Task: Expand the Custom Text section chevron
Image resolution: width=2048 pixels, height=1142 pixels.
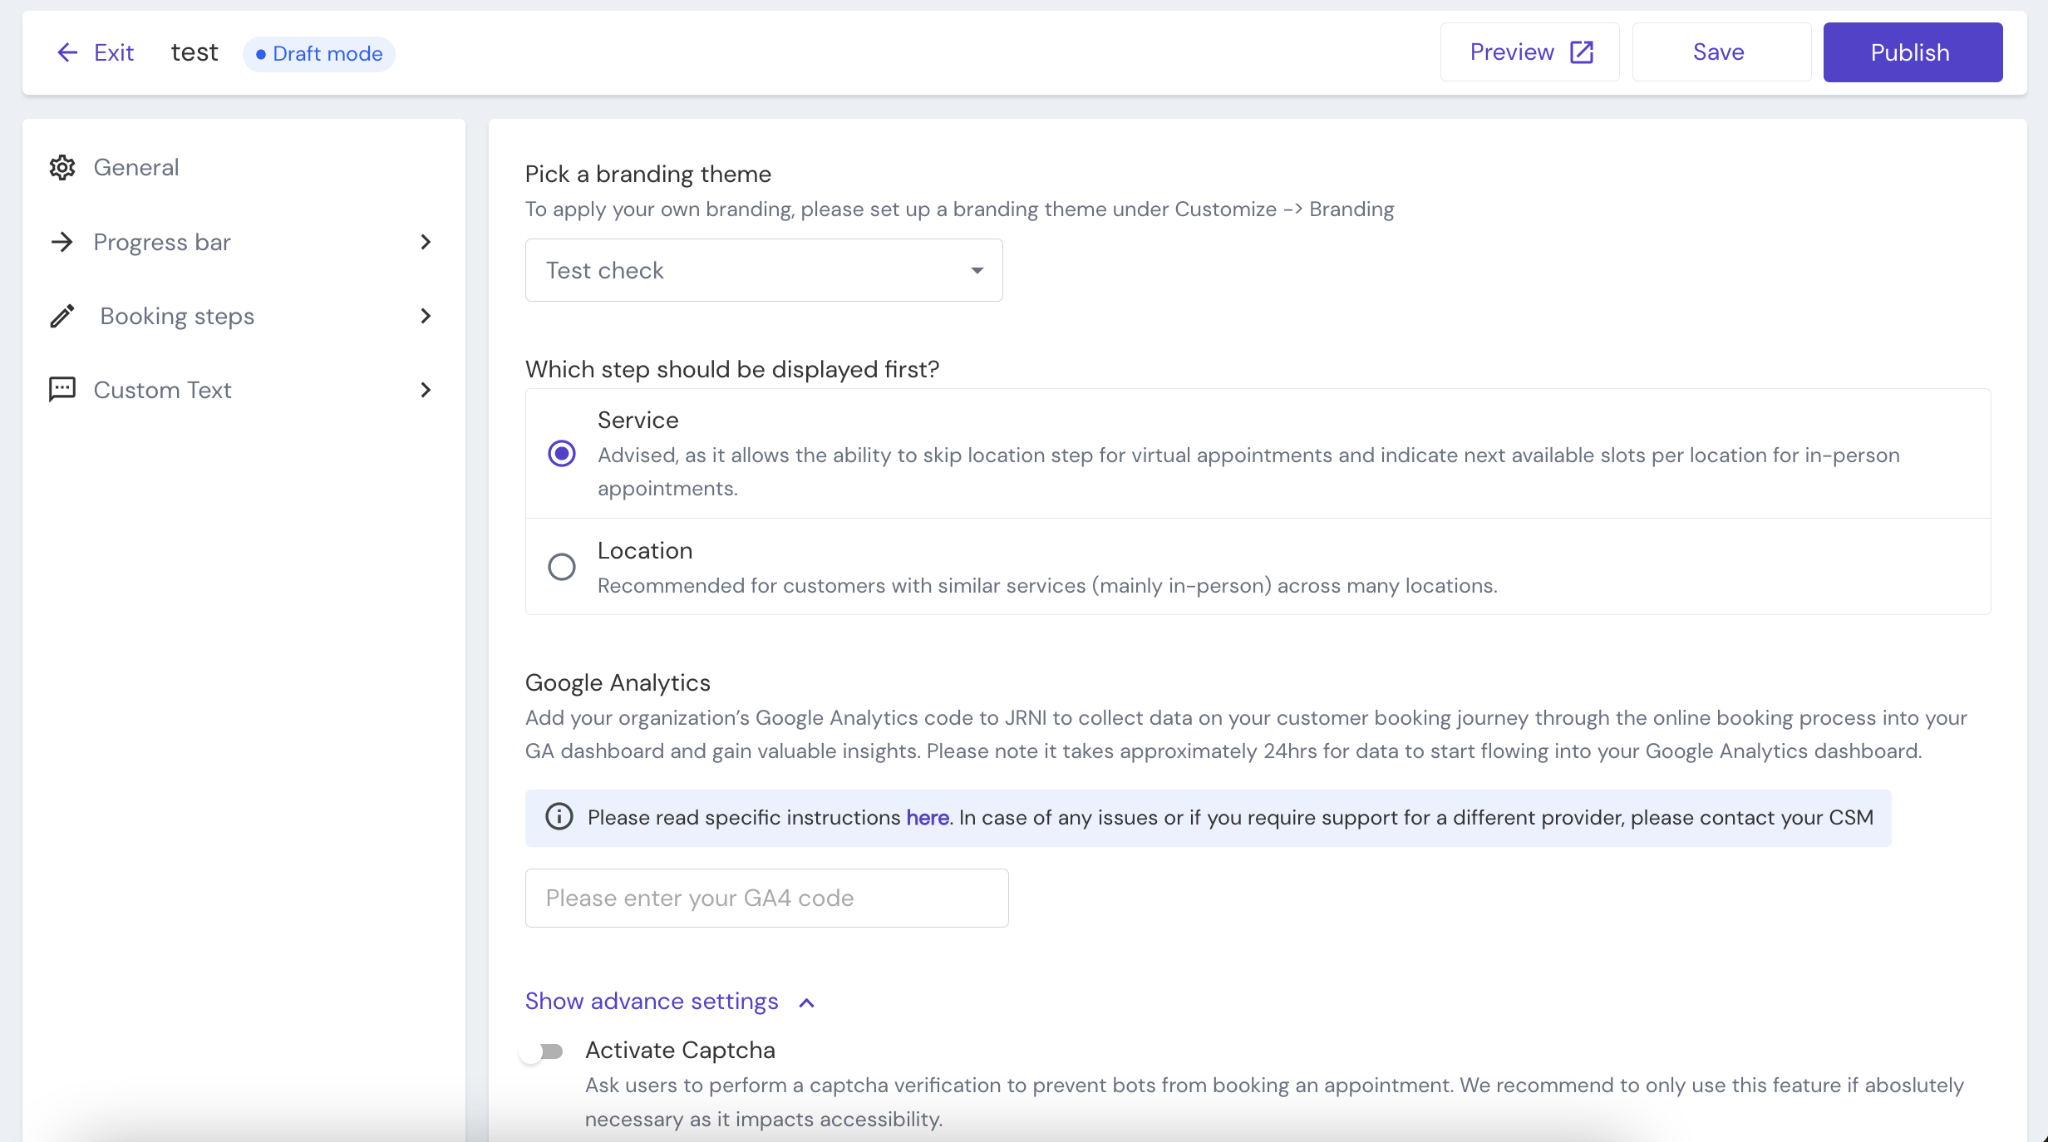Action: click(426, 390)
